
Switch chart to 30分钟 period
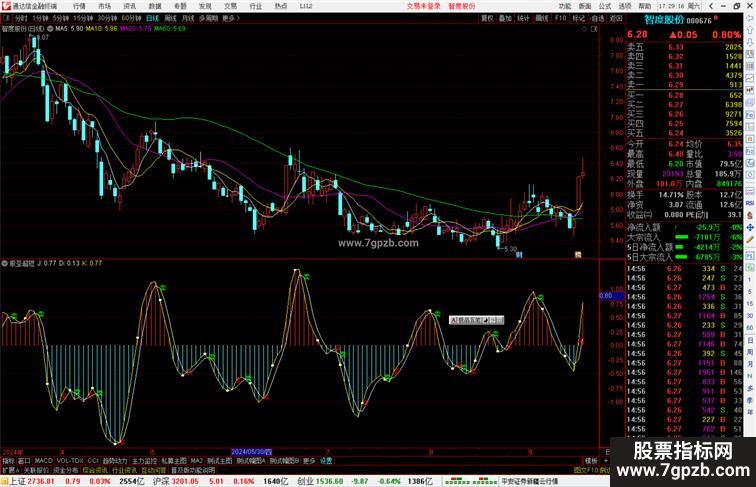click(107, 18)
